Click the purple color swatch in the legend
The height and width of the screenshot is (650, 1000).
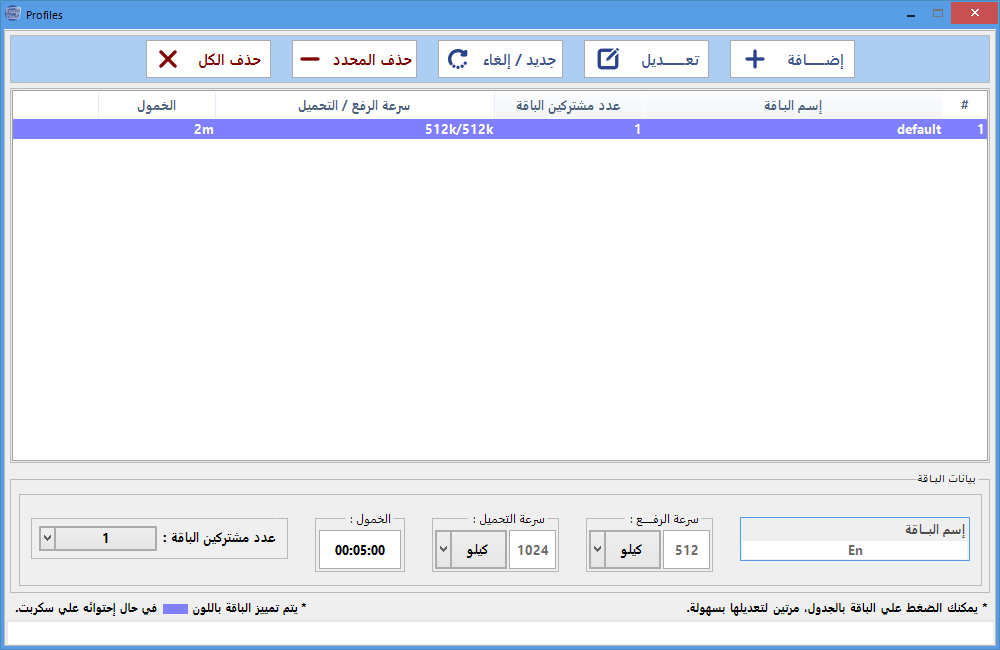click(x=175, y=608)
